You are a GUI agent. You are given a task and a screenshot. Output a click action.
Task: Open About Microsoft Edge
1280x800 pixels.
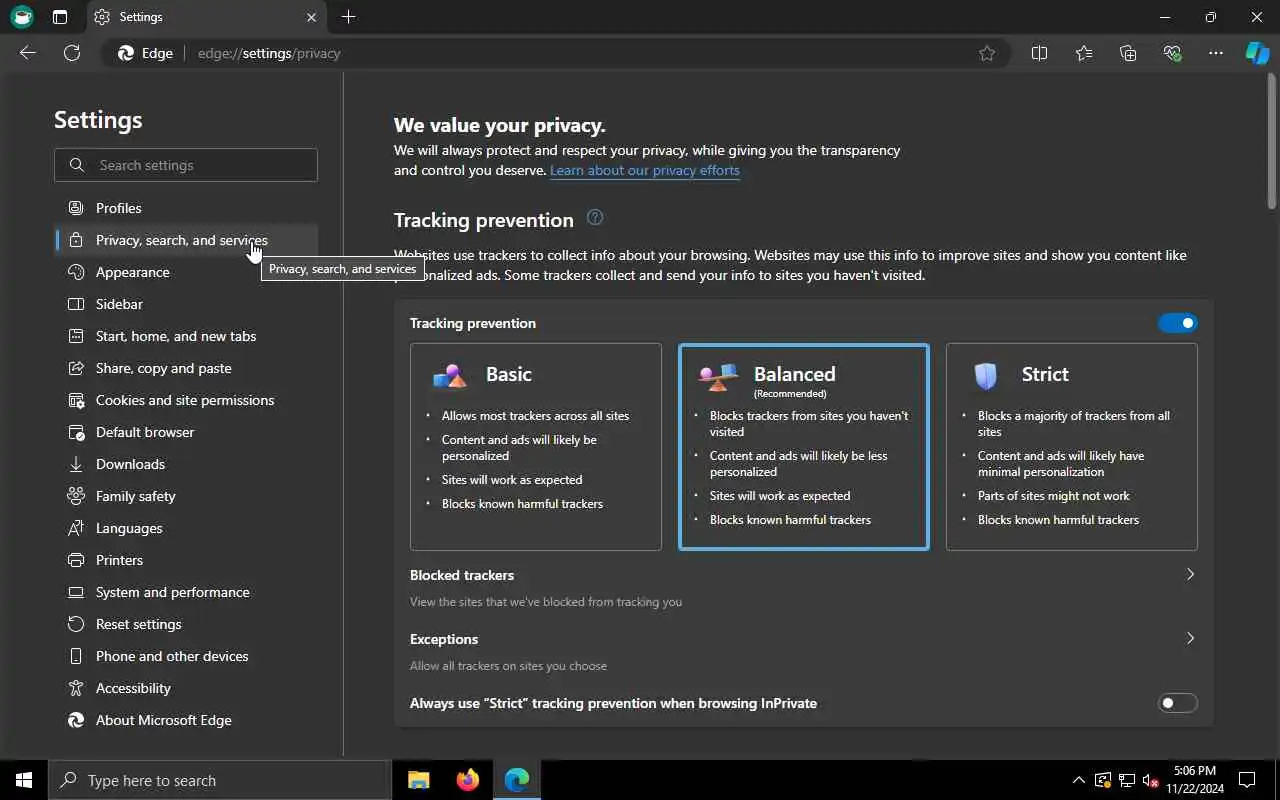tap(186, 720)
